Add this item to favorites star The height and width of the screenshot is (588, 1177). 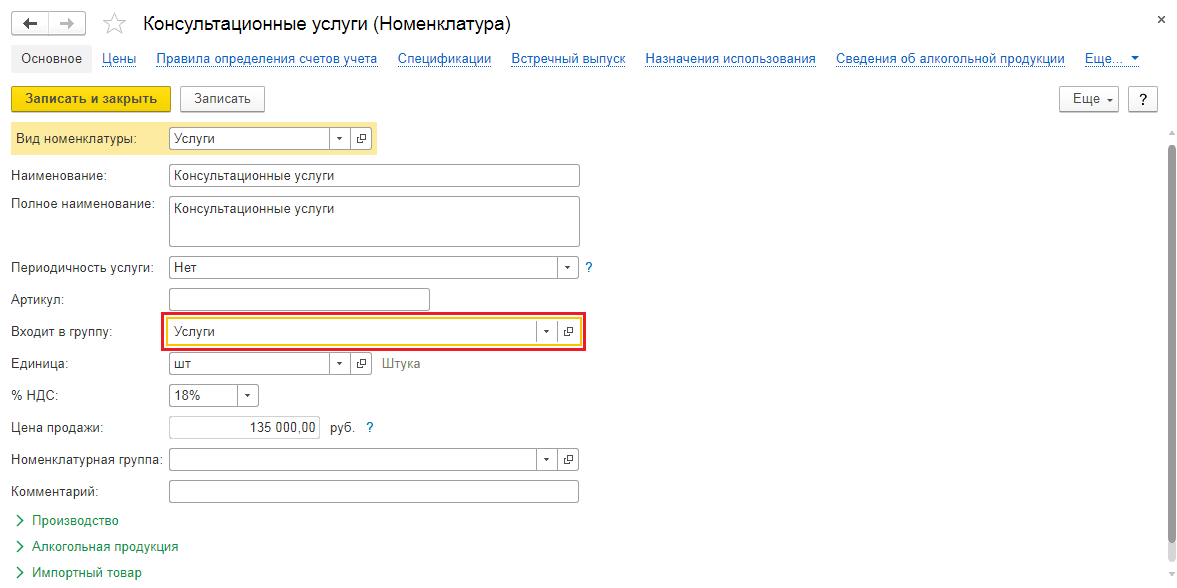[x=115, y=23]
